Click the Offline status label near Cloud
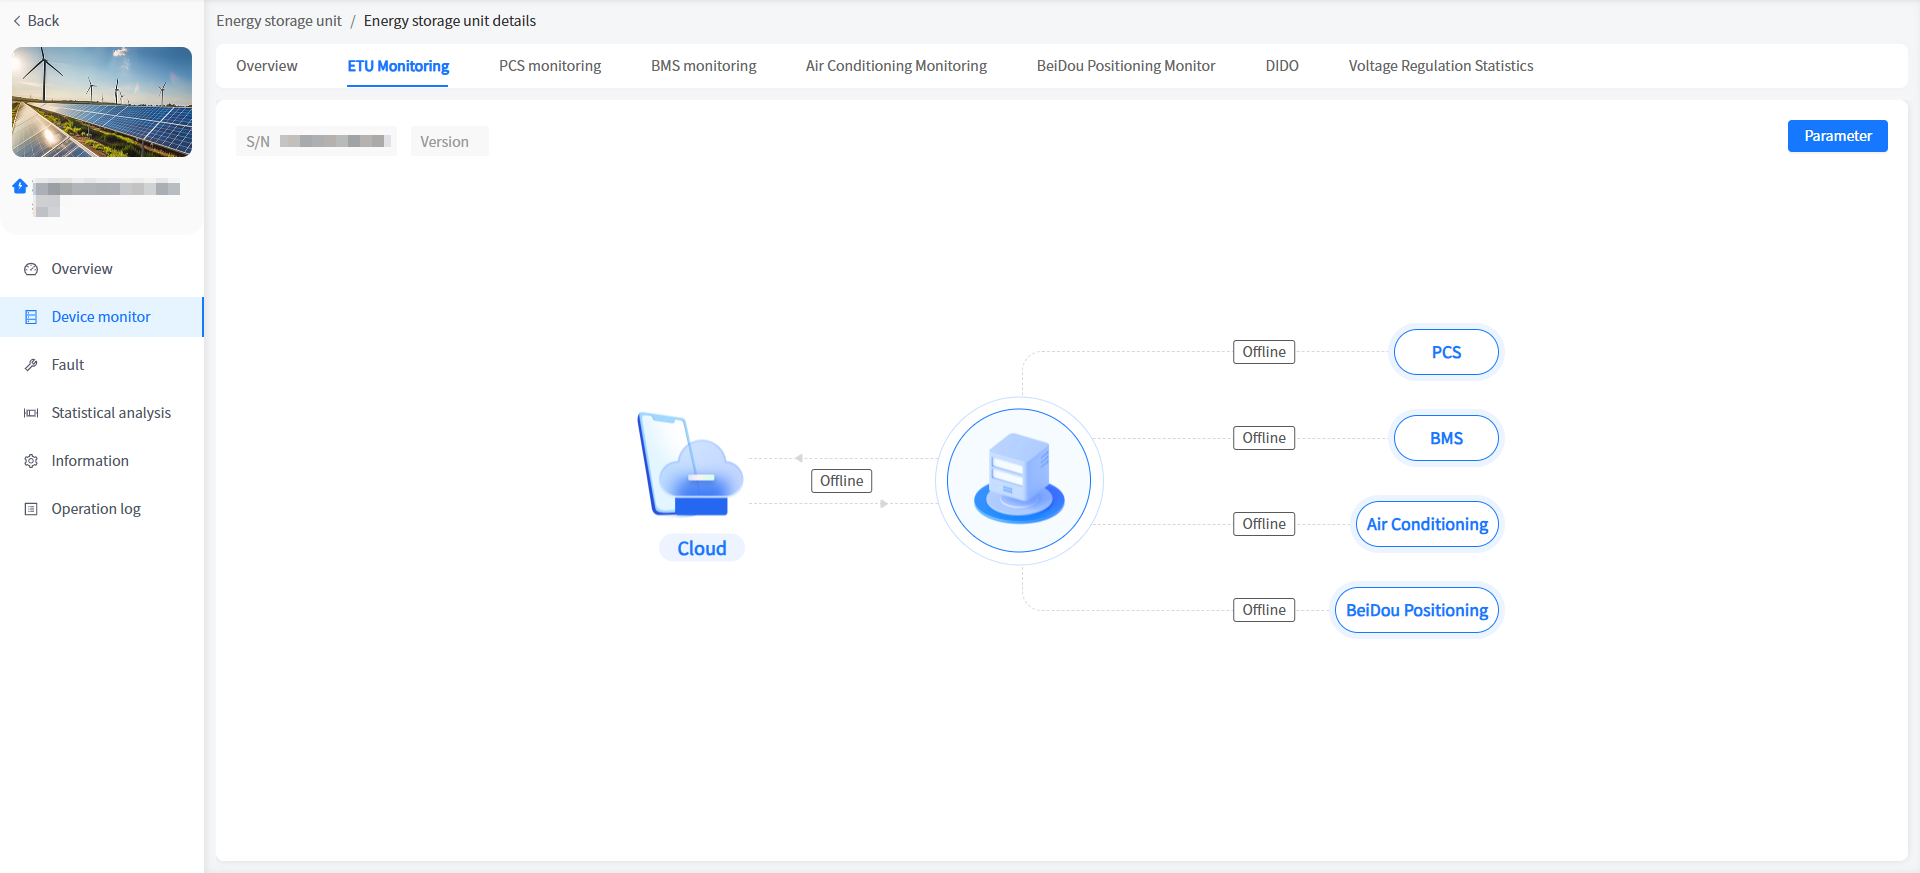 841,481
